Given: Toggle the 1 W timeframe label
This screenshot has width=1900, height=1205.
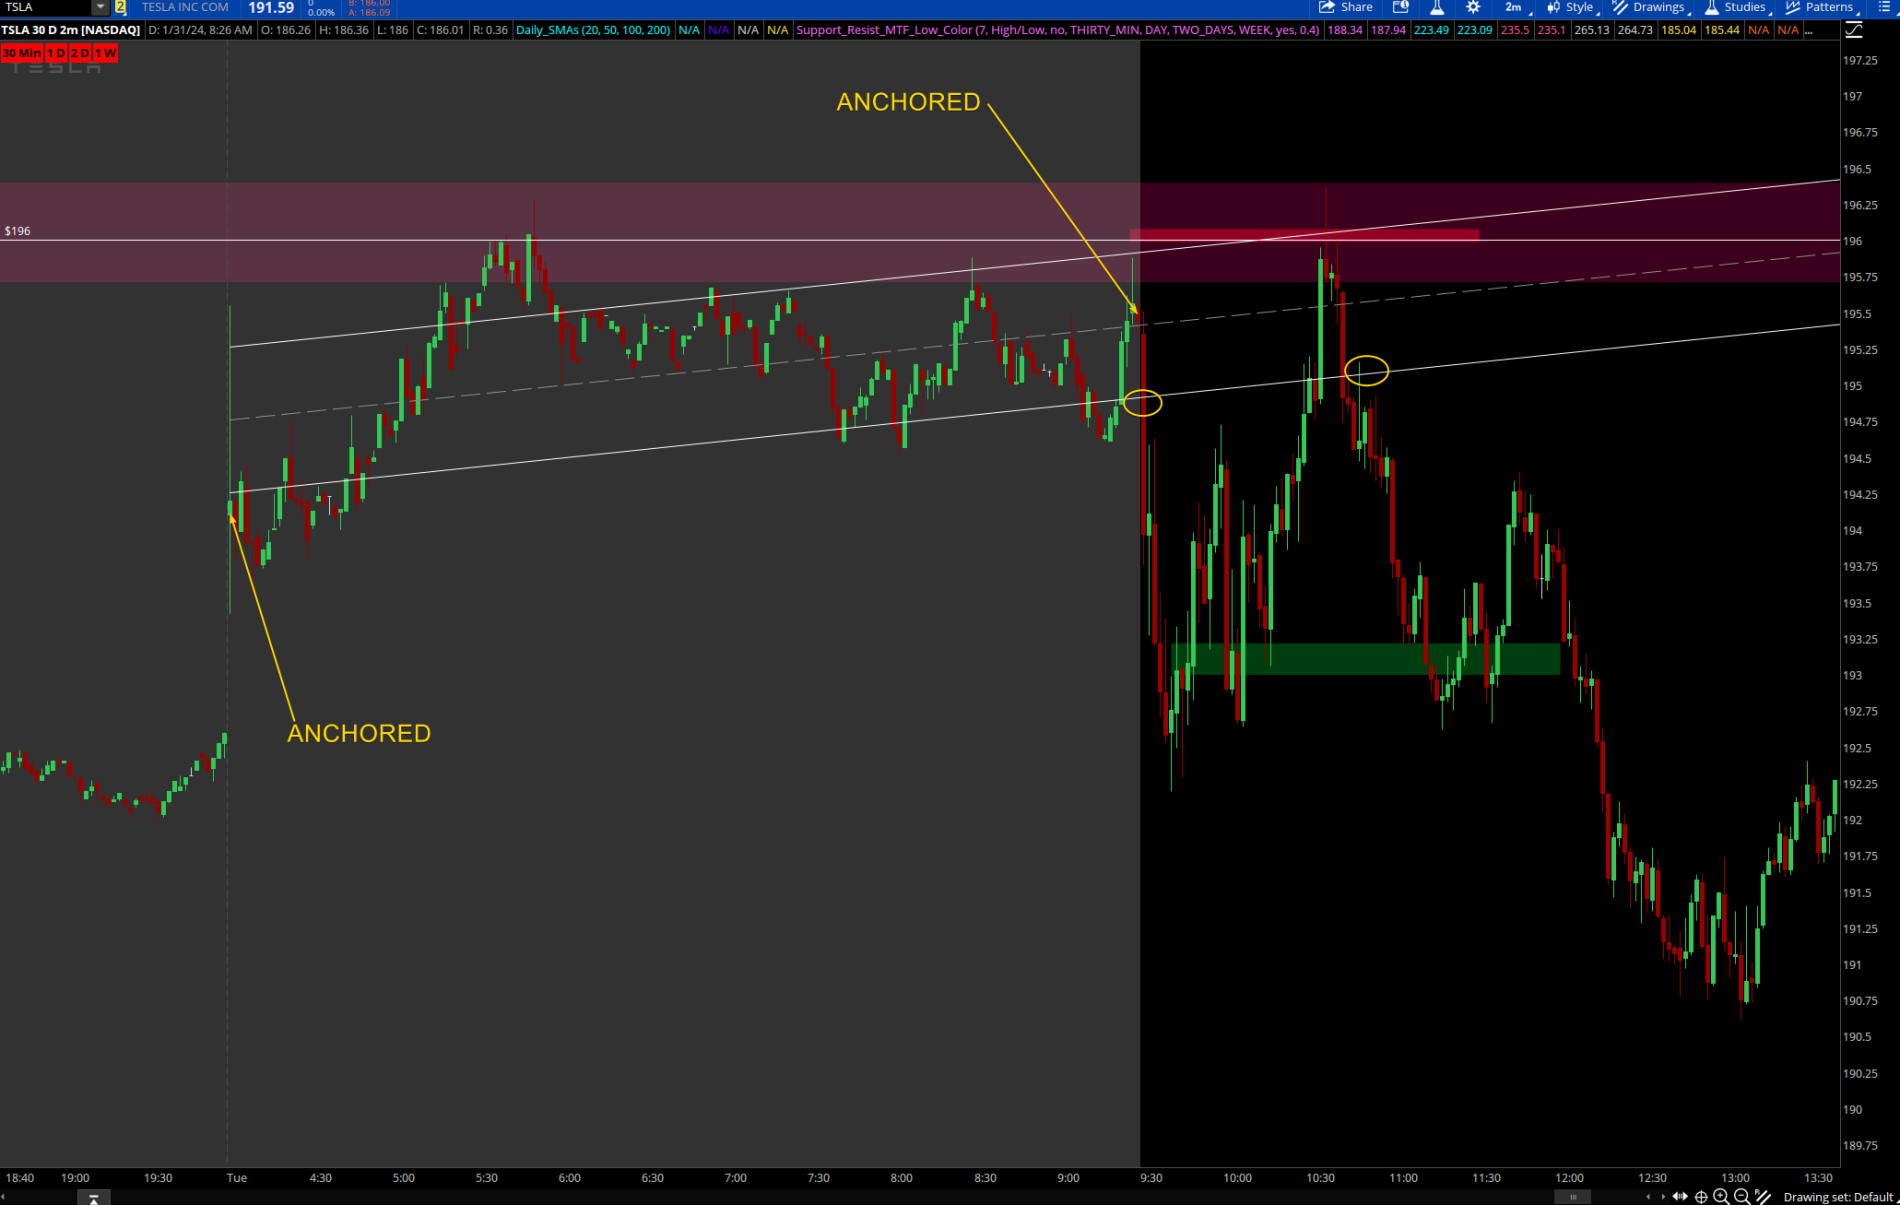Looking at the screenshot, I should (x=105, y=53).
